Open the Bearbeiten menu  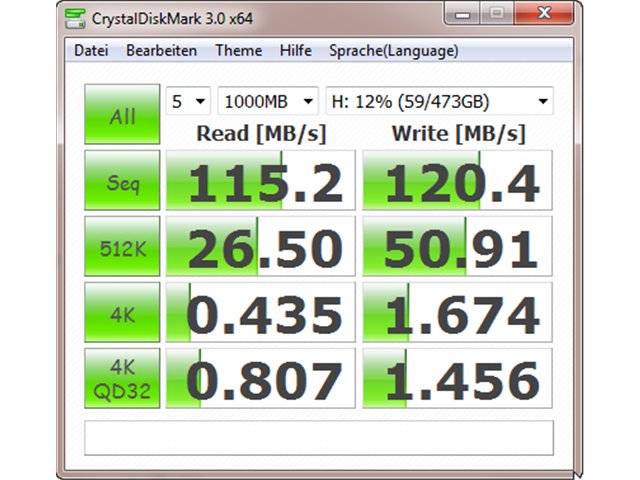point(162,51)
